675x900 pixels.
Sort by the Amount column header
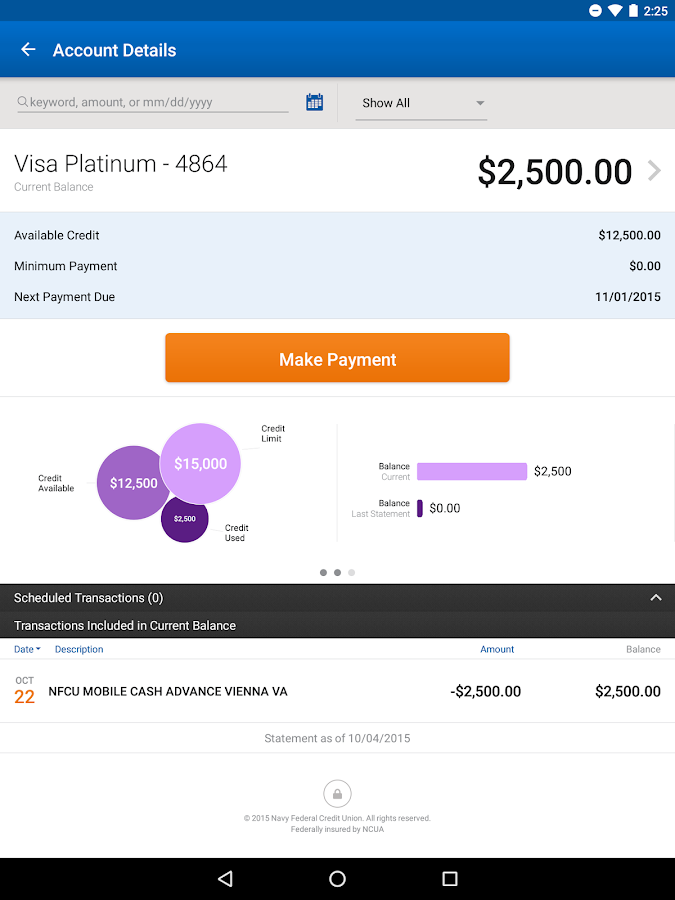(x=497, y=649)
